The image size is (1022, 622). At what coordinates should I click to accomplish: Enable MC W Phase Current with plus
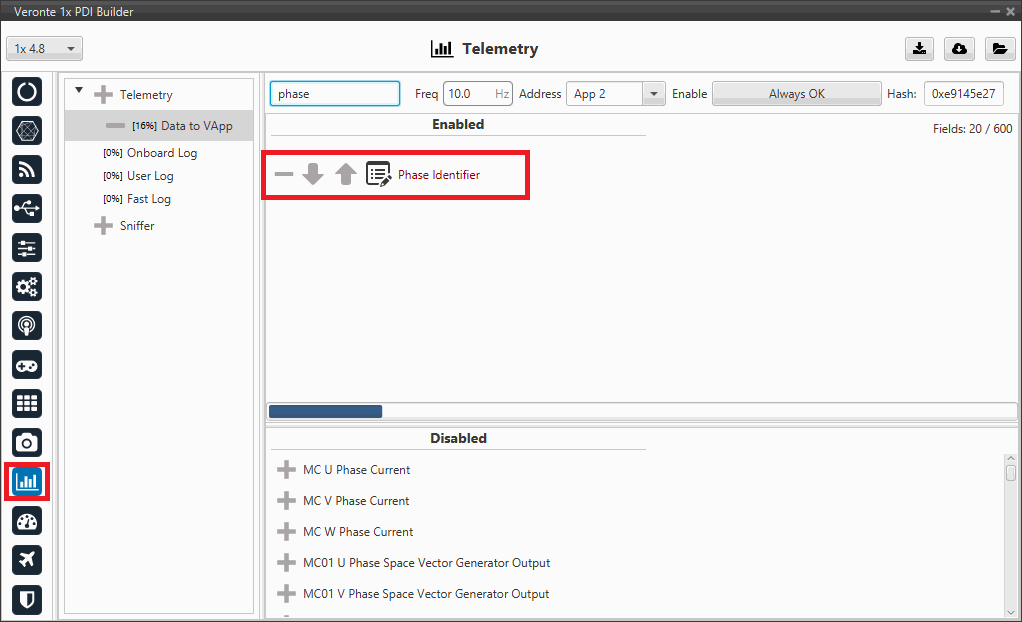[287, 532]
